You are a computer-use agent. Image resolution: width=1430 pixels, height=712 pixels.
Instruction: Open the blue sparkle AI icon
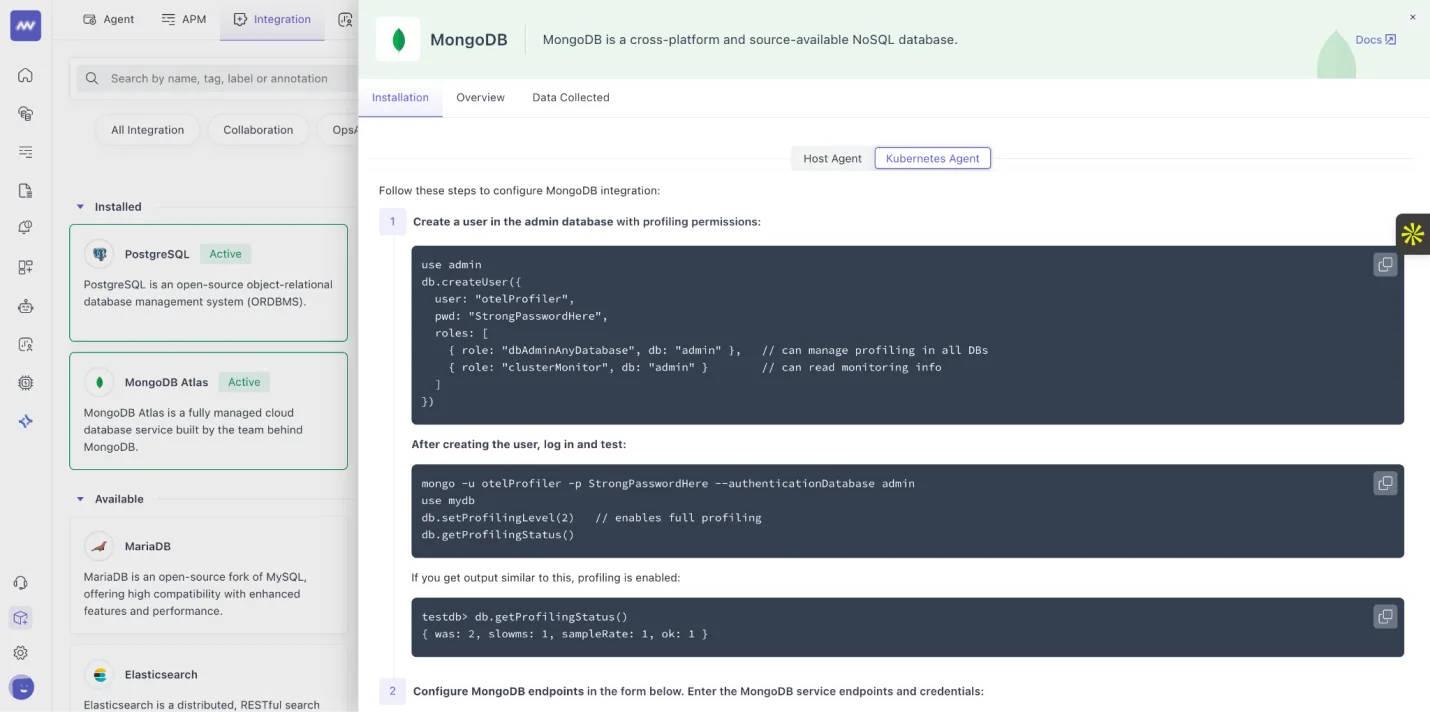pos(25,421)
